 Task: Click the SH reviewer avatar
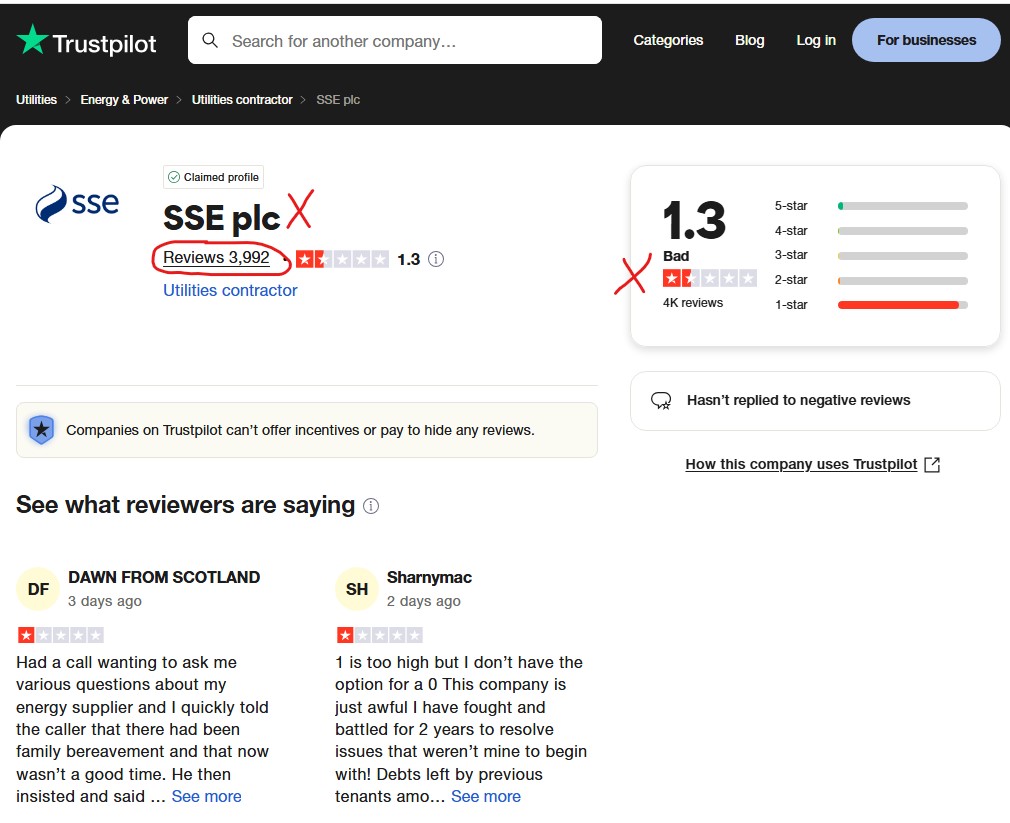click(357, 589)
